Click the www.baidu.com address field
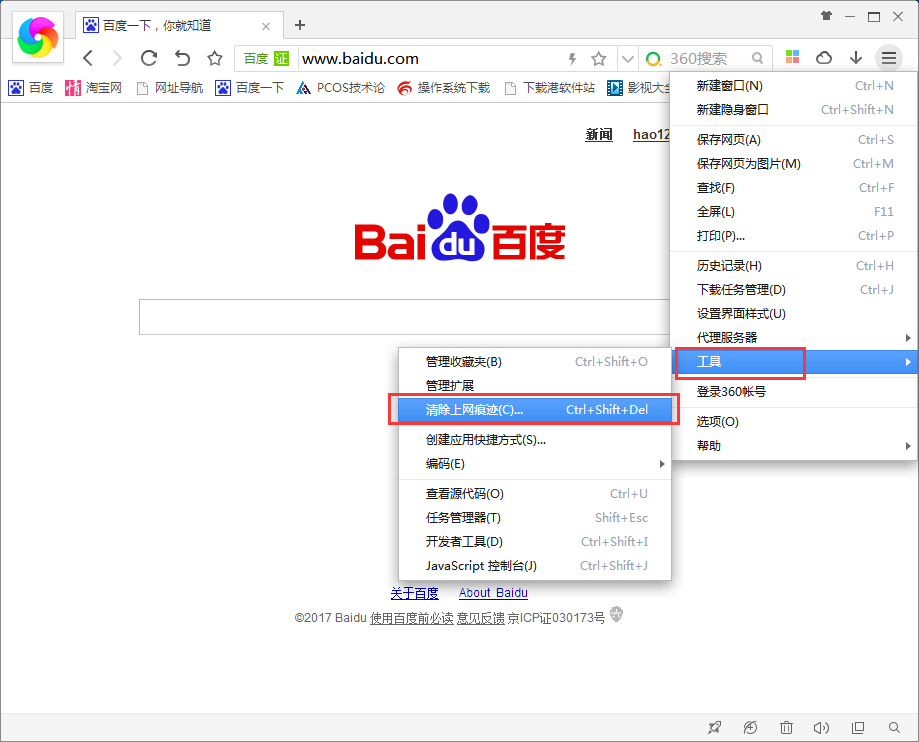Image resolution: width=919 pixels, height=742 pixels. point(431,59)
